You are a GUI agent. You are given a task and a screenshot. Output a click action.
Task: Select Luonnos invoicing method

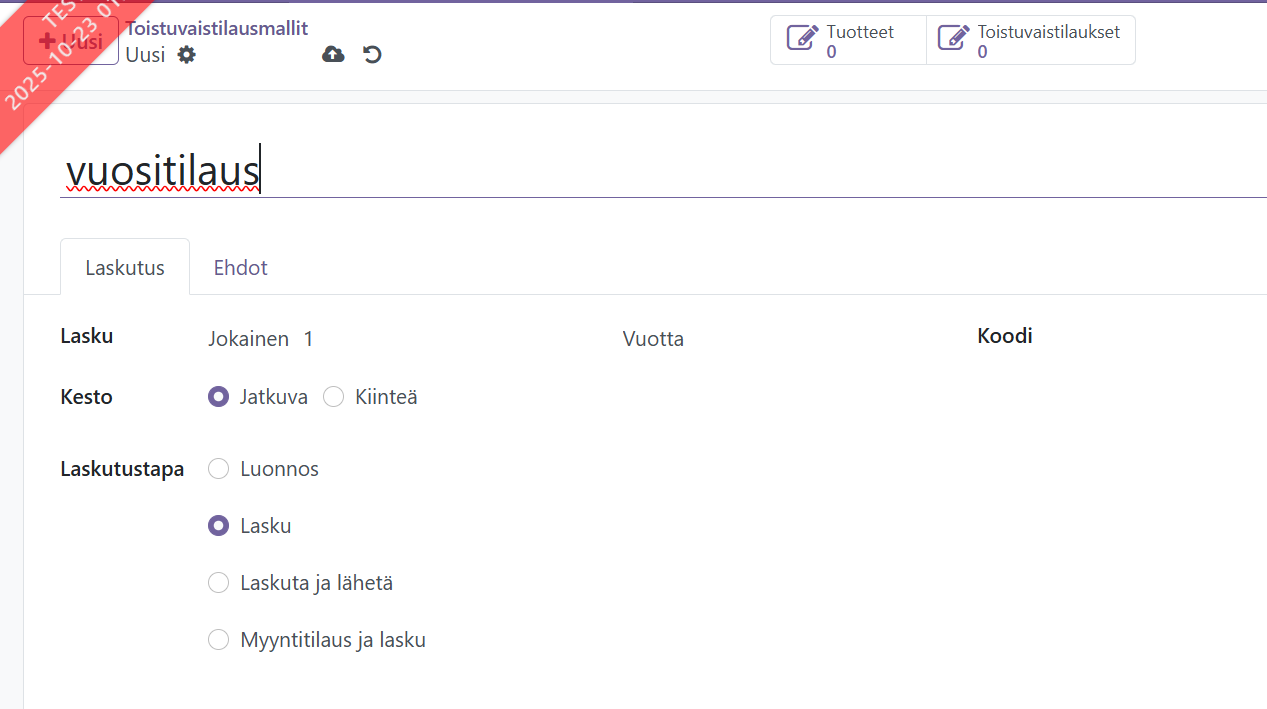(x=219, y=469)
